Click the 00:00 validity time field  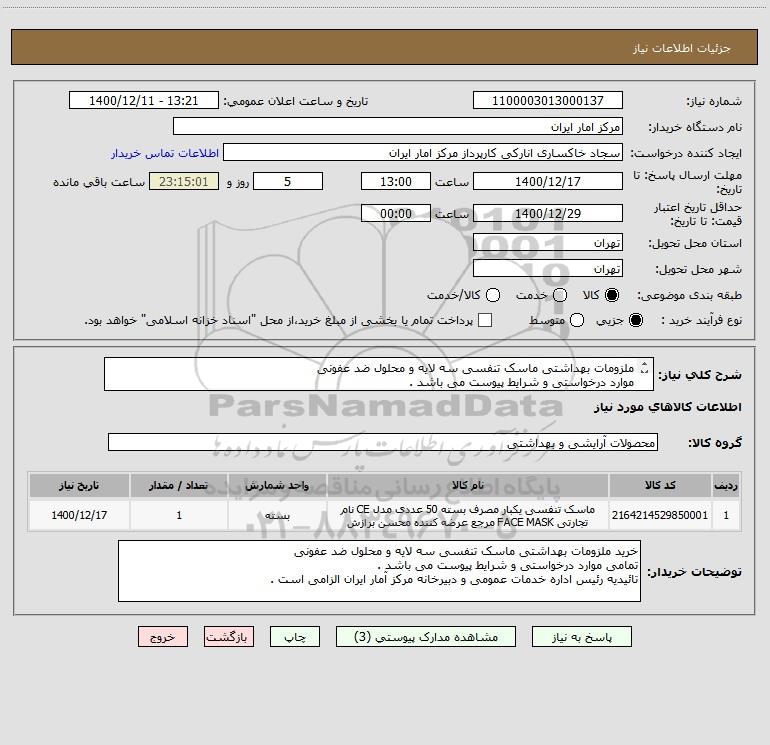396,214
